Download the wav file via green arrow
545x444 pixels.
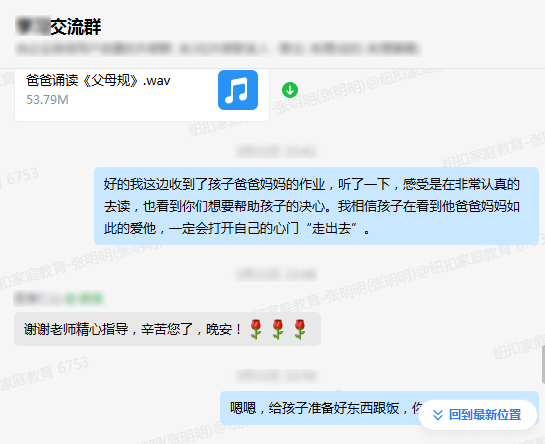[290, 90]
